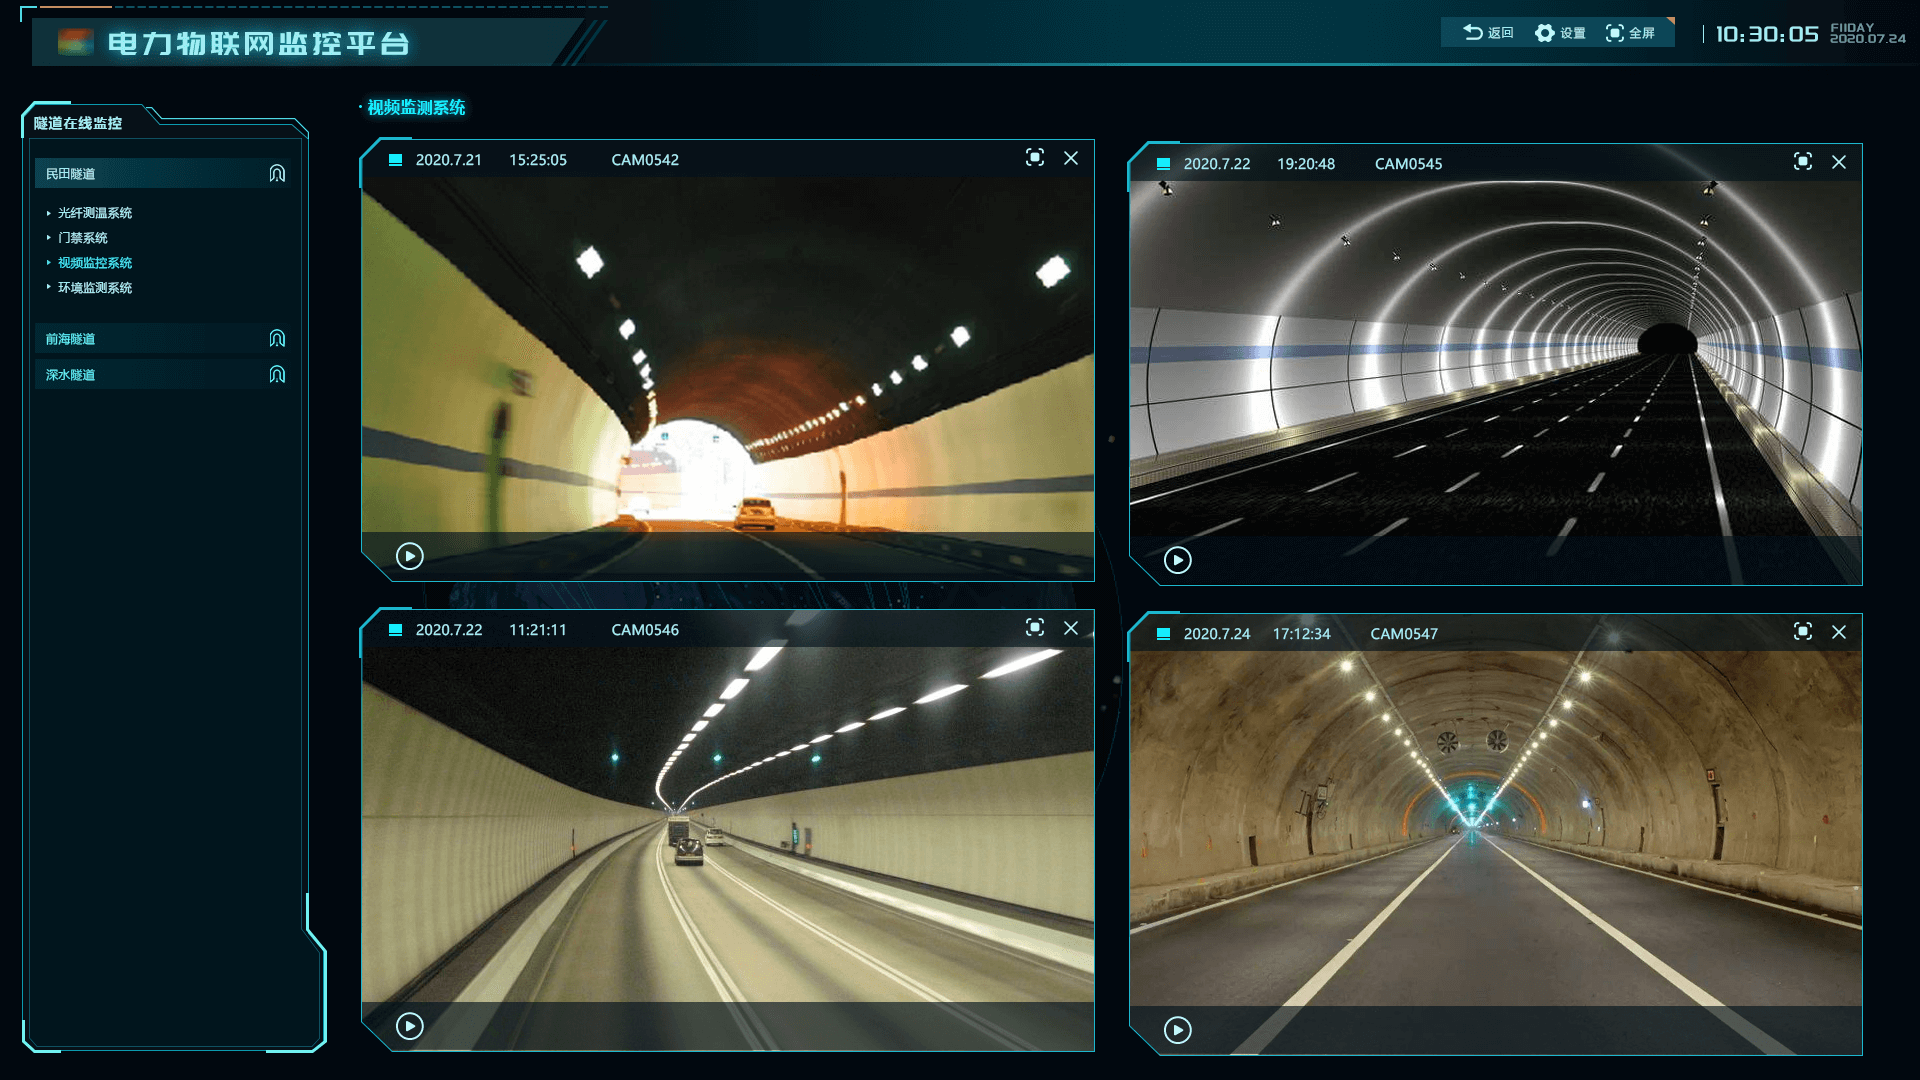Select 光纤测温系统 in the tree

click(x=95, y=213)
